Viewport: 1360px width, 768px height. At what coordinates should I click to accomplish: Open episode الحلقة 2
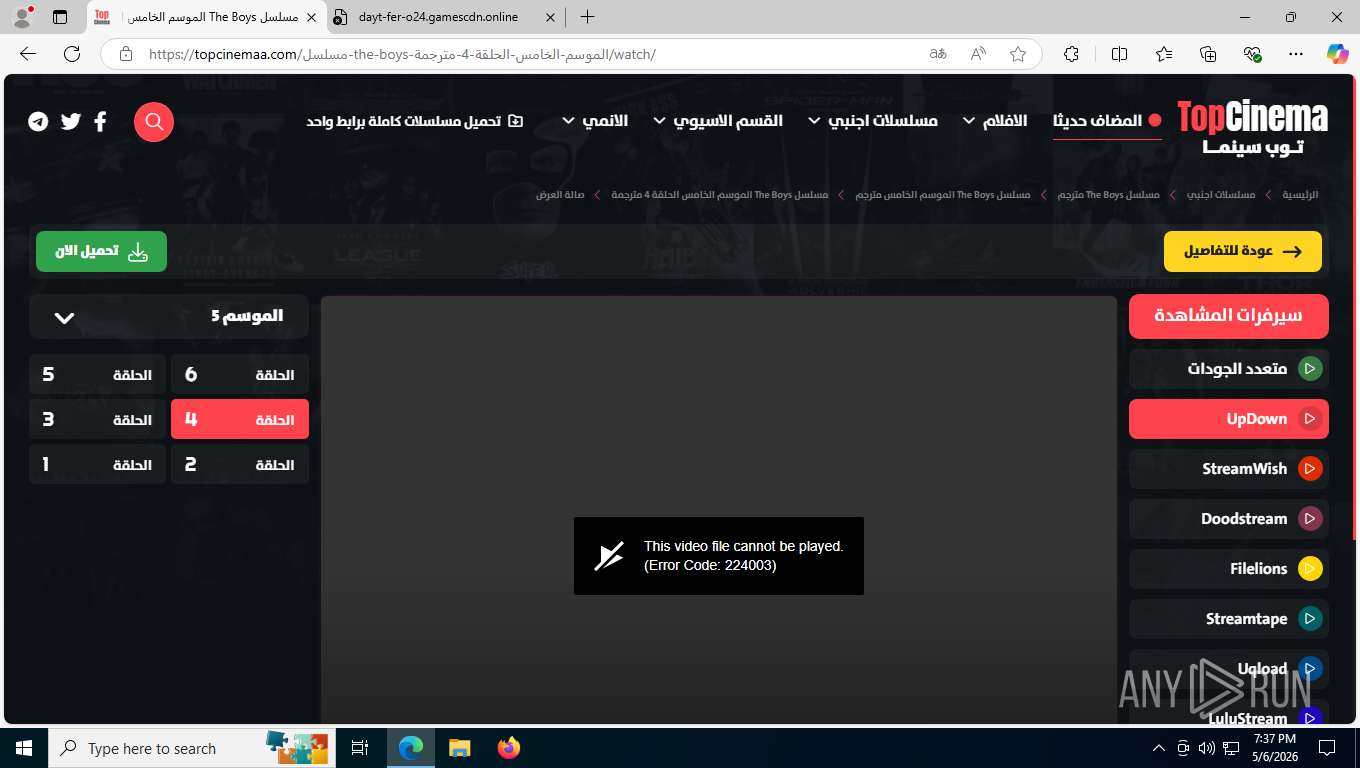coord(240,465)
